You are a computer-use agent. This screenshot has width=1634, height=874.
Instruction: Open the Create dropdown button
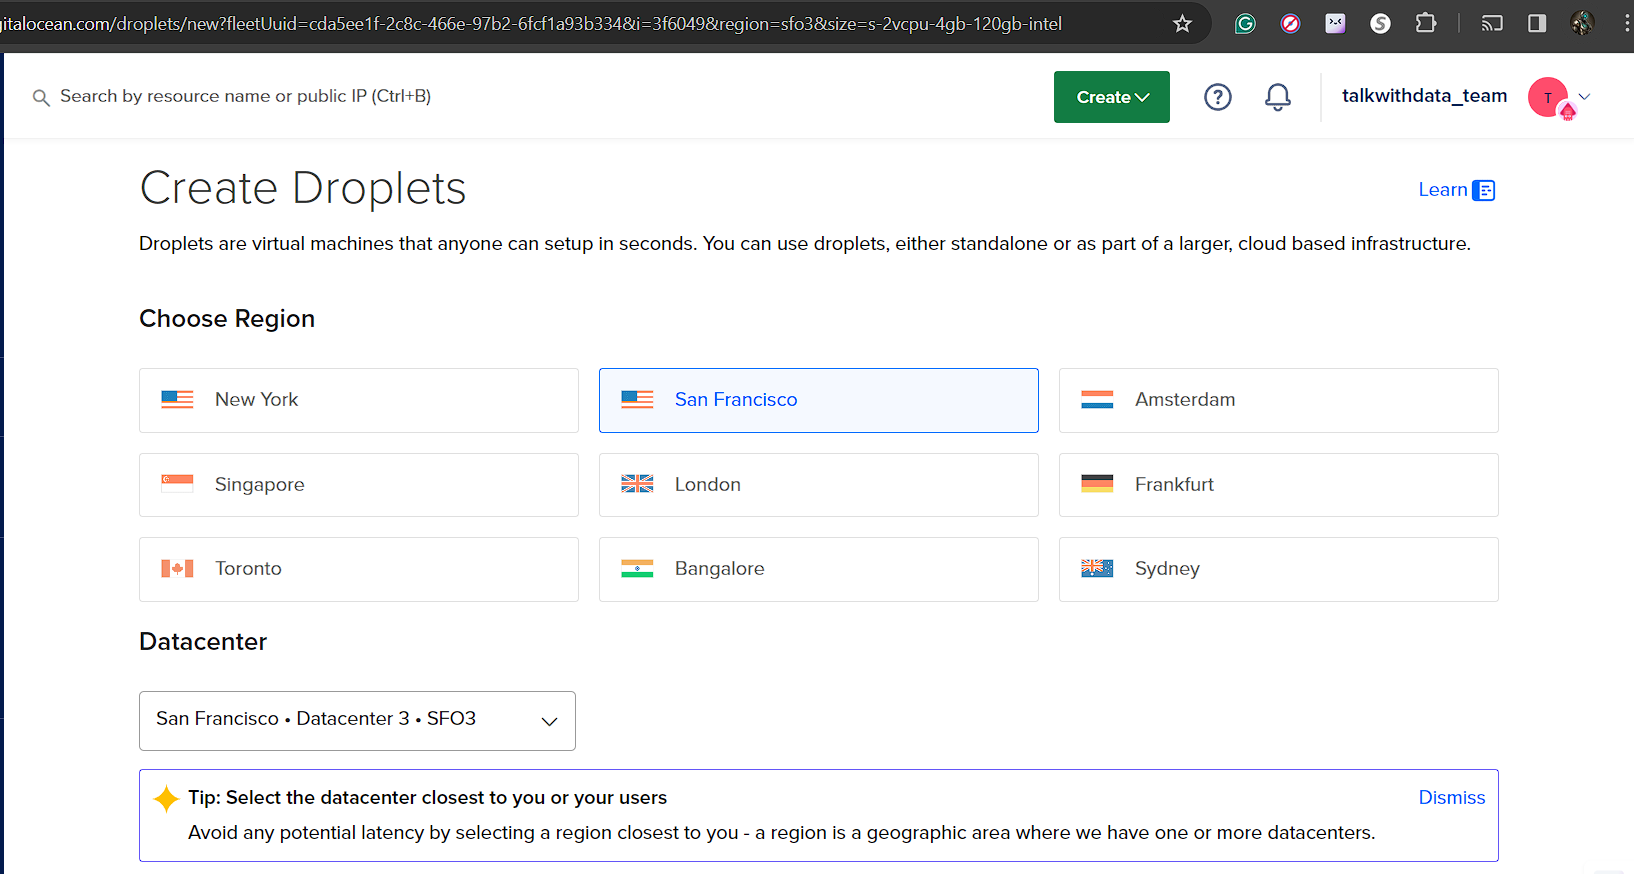pos(1111,97)
